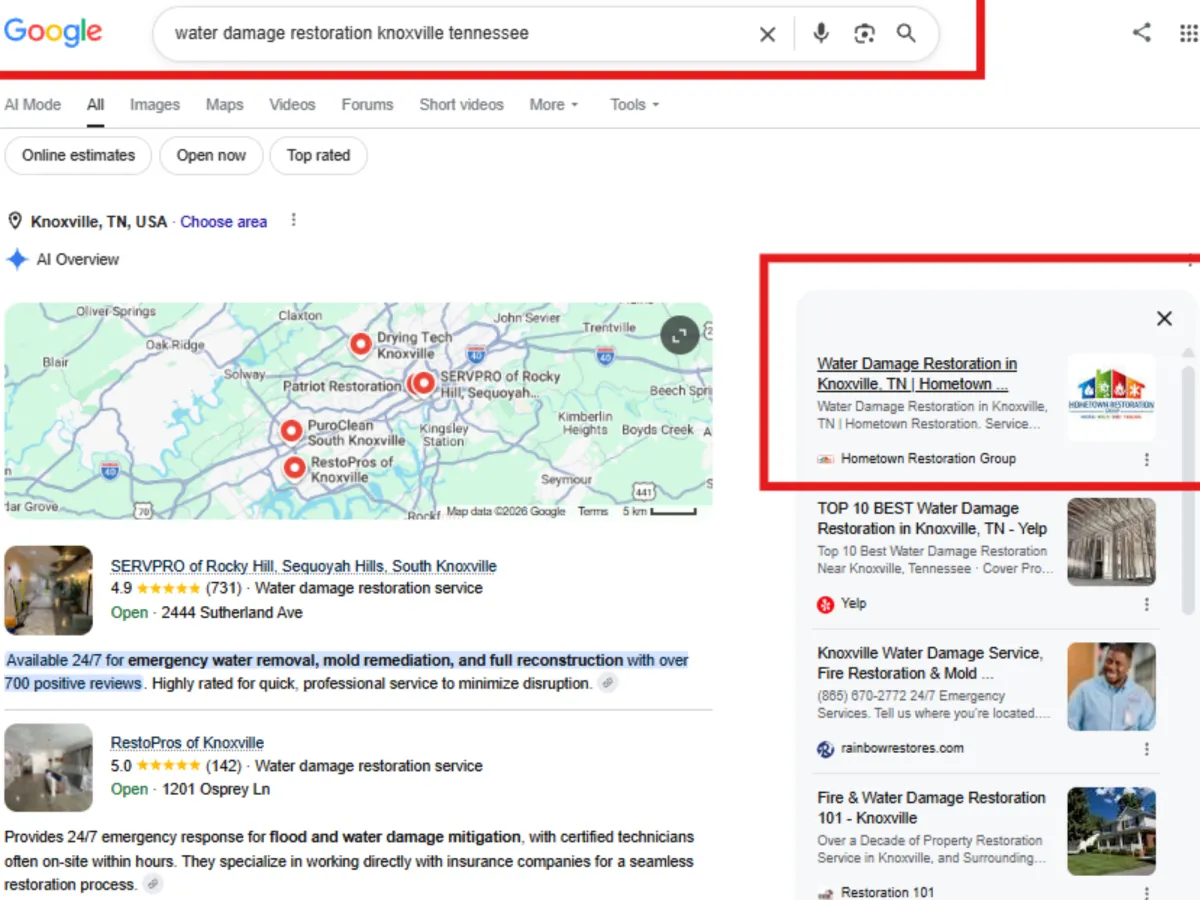Switch to Images tab
1200x900 pixels.
(x=155, y=104)
